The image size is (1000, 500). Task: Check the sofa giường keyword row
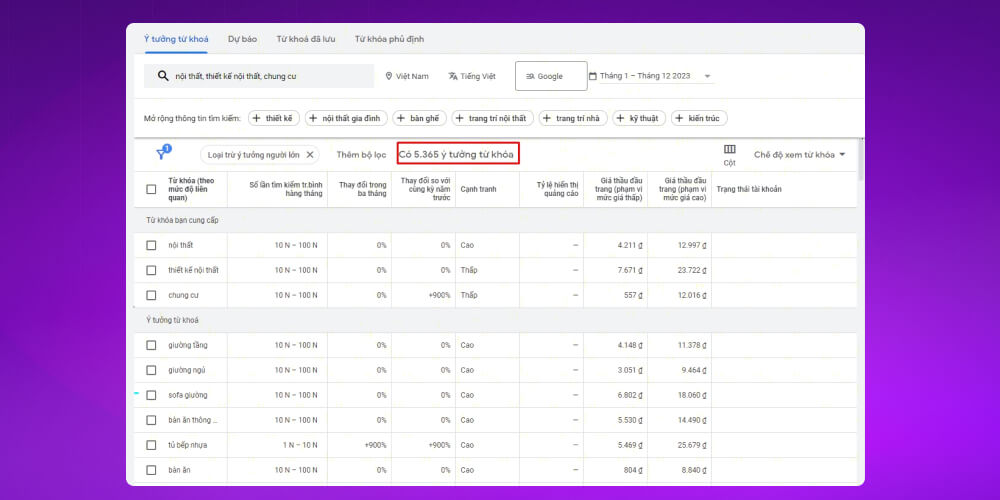pos(151,395)
